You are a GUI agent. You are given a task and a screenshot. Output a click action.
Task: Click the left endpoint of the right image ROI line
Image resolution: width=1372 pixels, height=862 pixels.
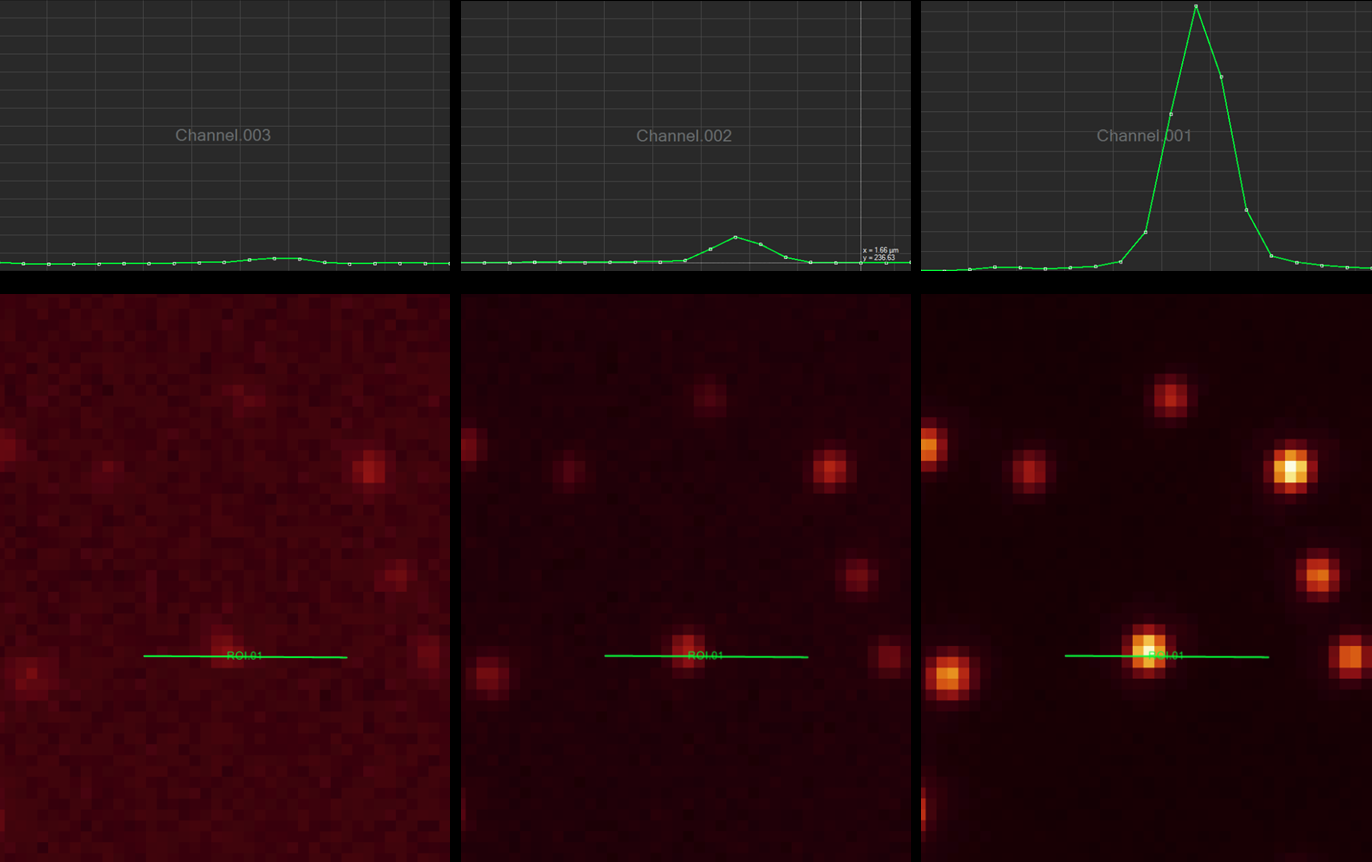[x=1066, y=656]
